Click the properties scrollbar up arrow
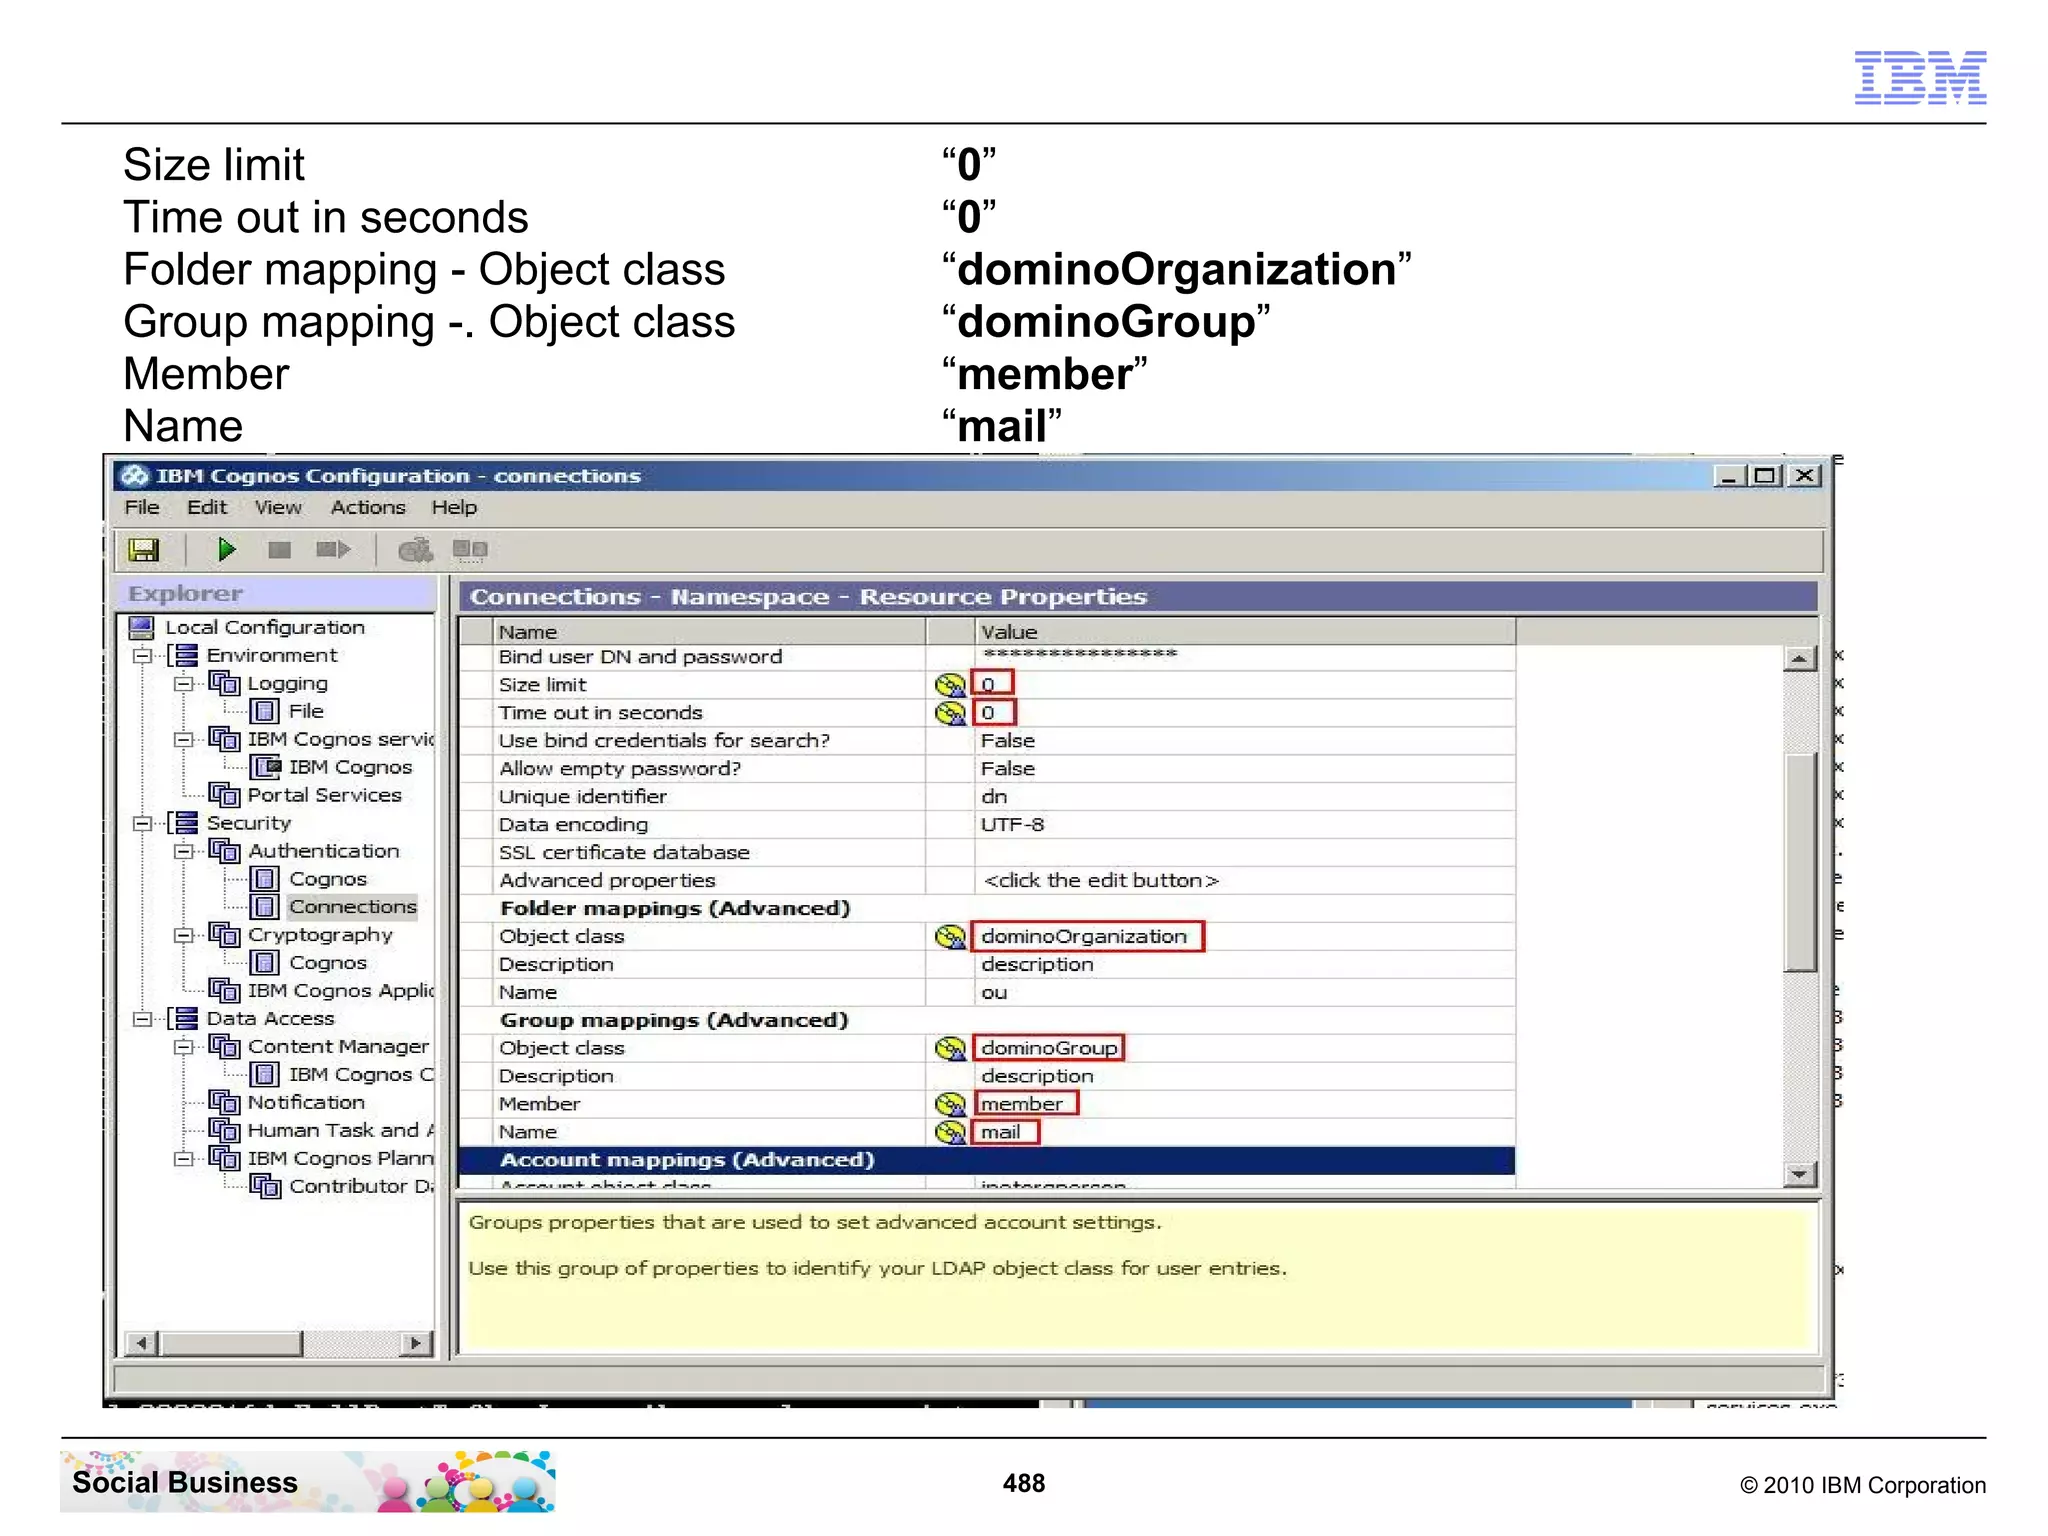This screenshot has width=2048, height=1536. point(1799,658)
